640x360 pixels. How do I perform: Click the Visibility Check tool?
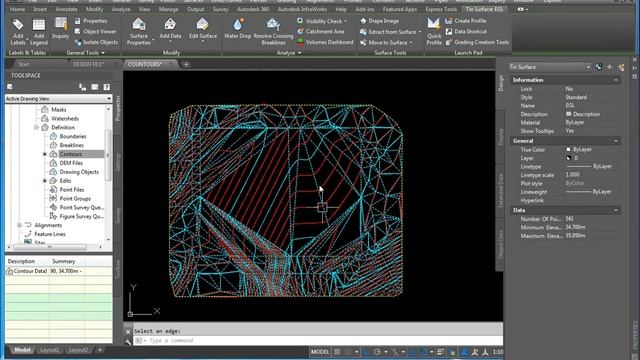click(x=321, y=21)
